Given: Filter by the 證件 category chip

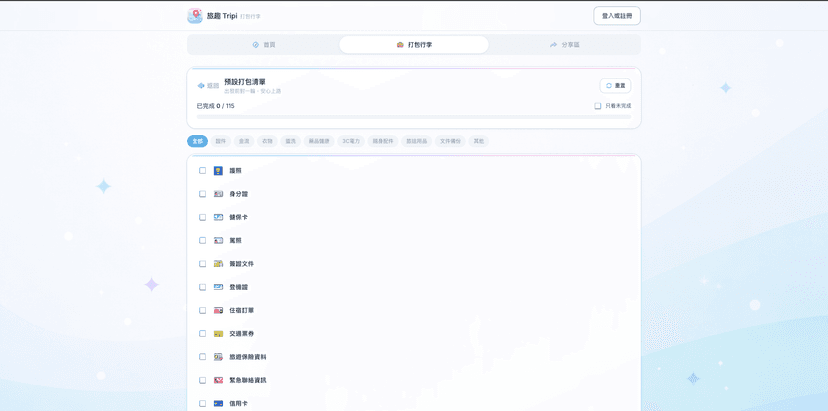Looking at the screenshot, I should tap(221, 141).
